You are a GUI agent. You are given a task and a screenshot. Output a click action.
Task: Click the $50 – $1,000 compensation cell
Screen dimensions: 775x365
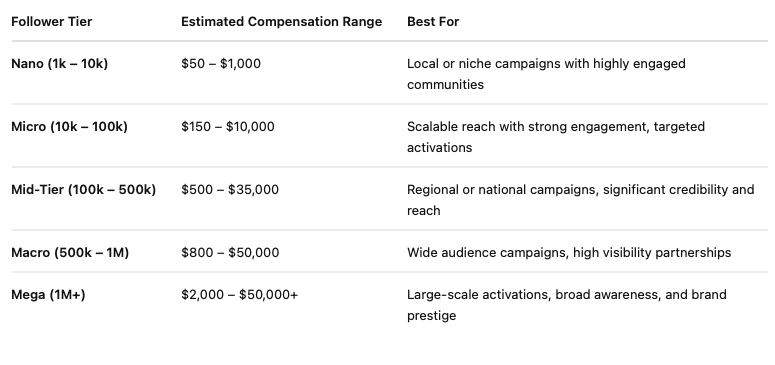221,64
